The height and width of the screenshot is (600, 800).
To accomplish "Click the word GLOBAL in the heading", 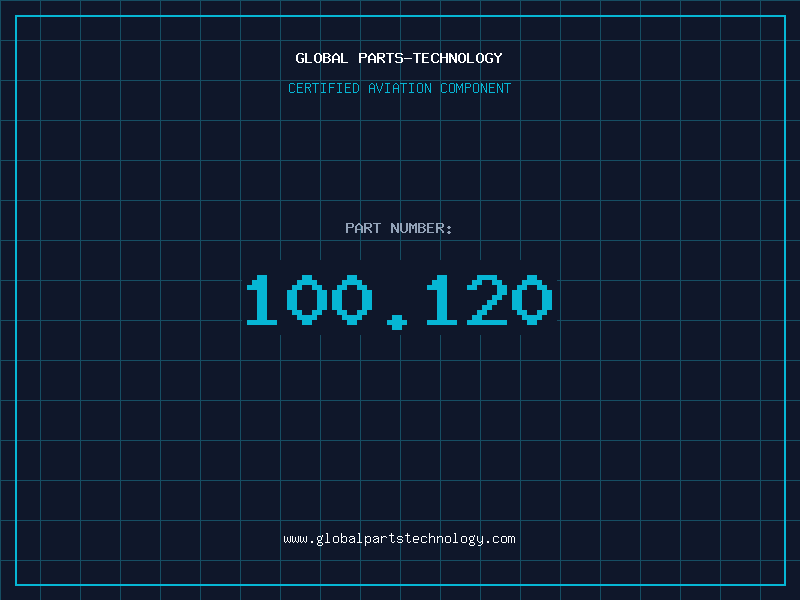I will [322, 58].
